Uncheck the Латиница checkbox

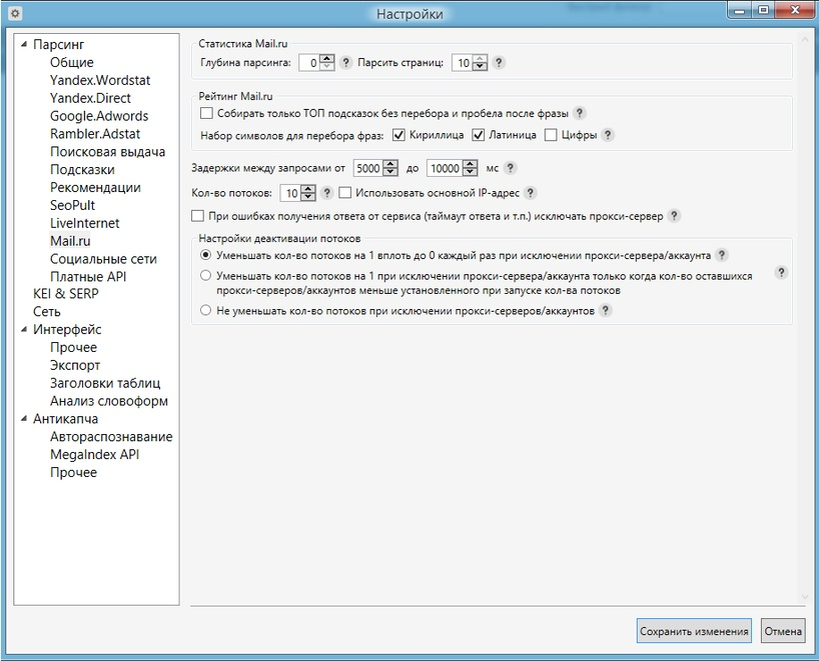click(x=478, y=135)
